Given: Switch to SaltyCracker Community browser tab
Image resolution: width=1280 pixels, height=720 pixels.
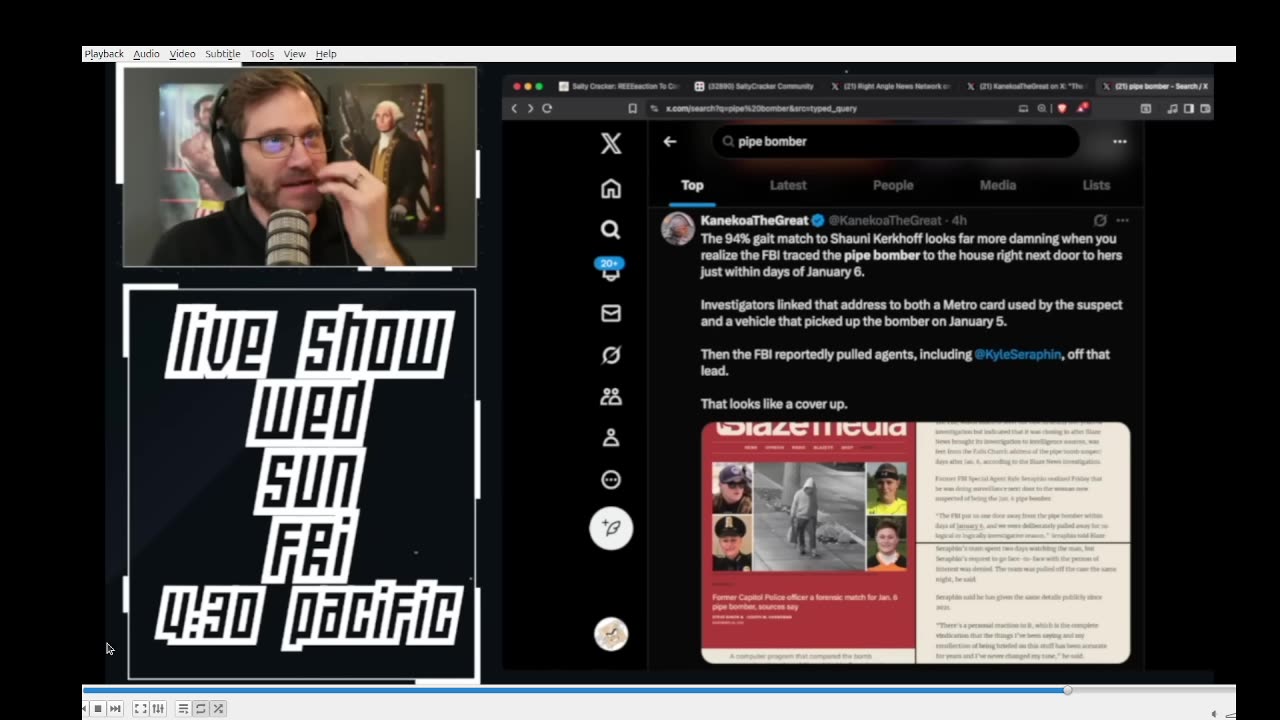Looking at the screenshot, I should [x=754, y=86].
